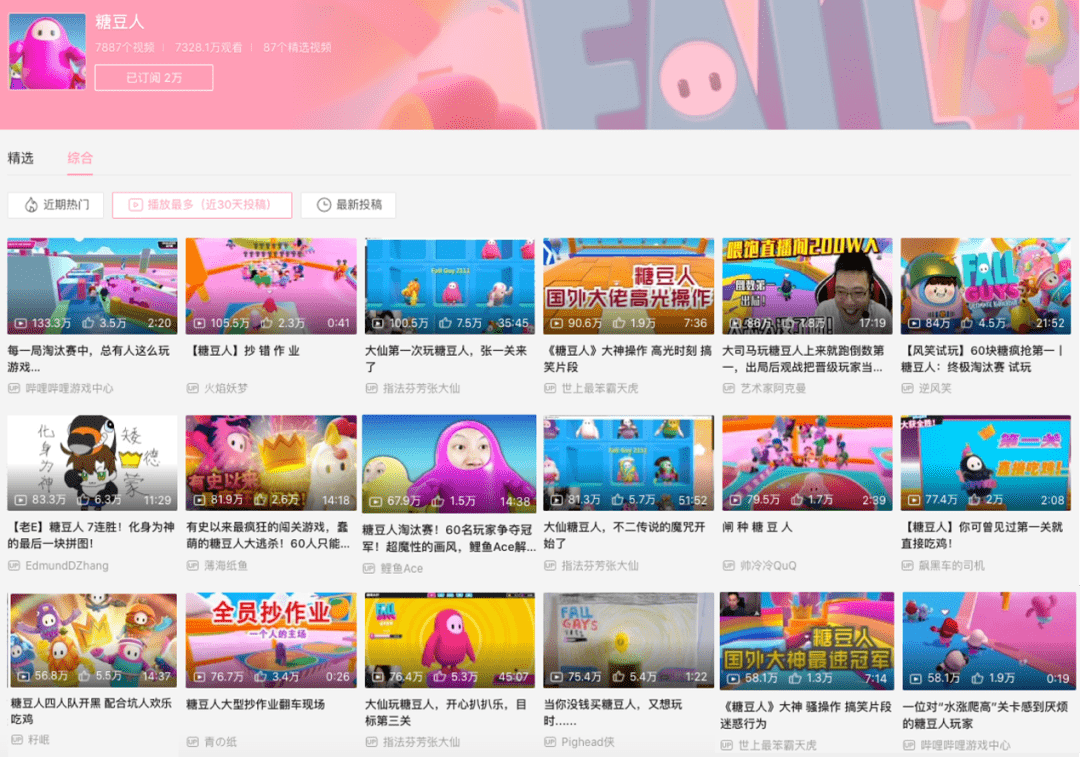Toggle the 已订阅 2万 subscription button

(x=153, y=78)
